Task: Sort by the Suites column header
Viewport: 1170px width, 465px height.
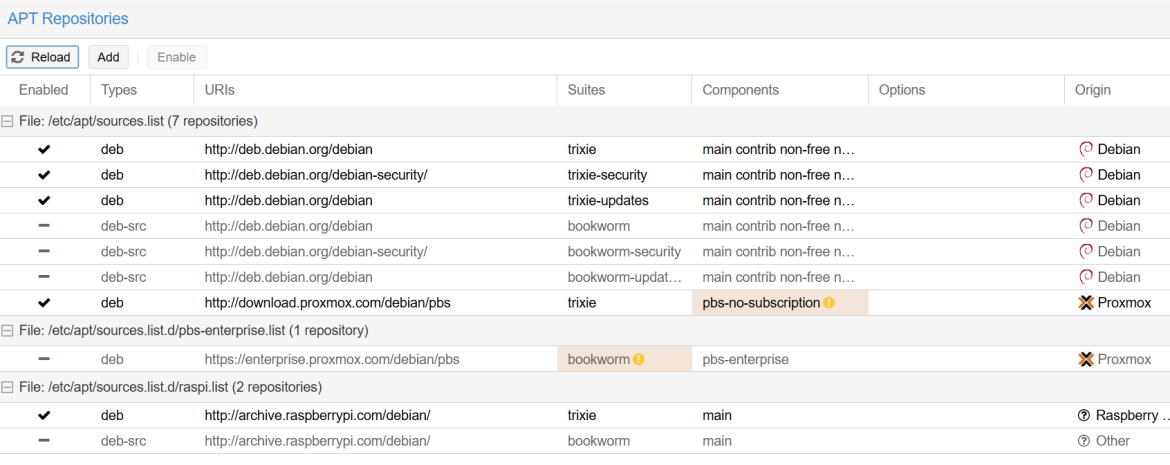Action: point(586,90)
